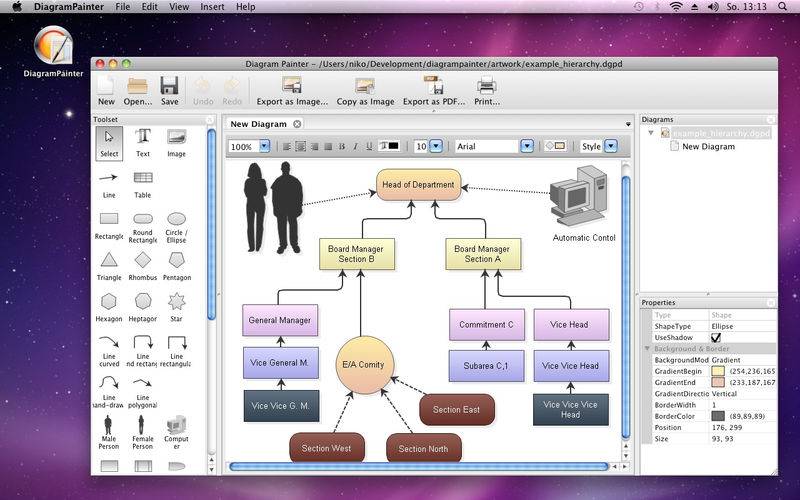Screen dimensions: 800x500
Task: Select the E/A Comity ellipse on canvas
Action: 364,364
